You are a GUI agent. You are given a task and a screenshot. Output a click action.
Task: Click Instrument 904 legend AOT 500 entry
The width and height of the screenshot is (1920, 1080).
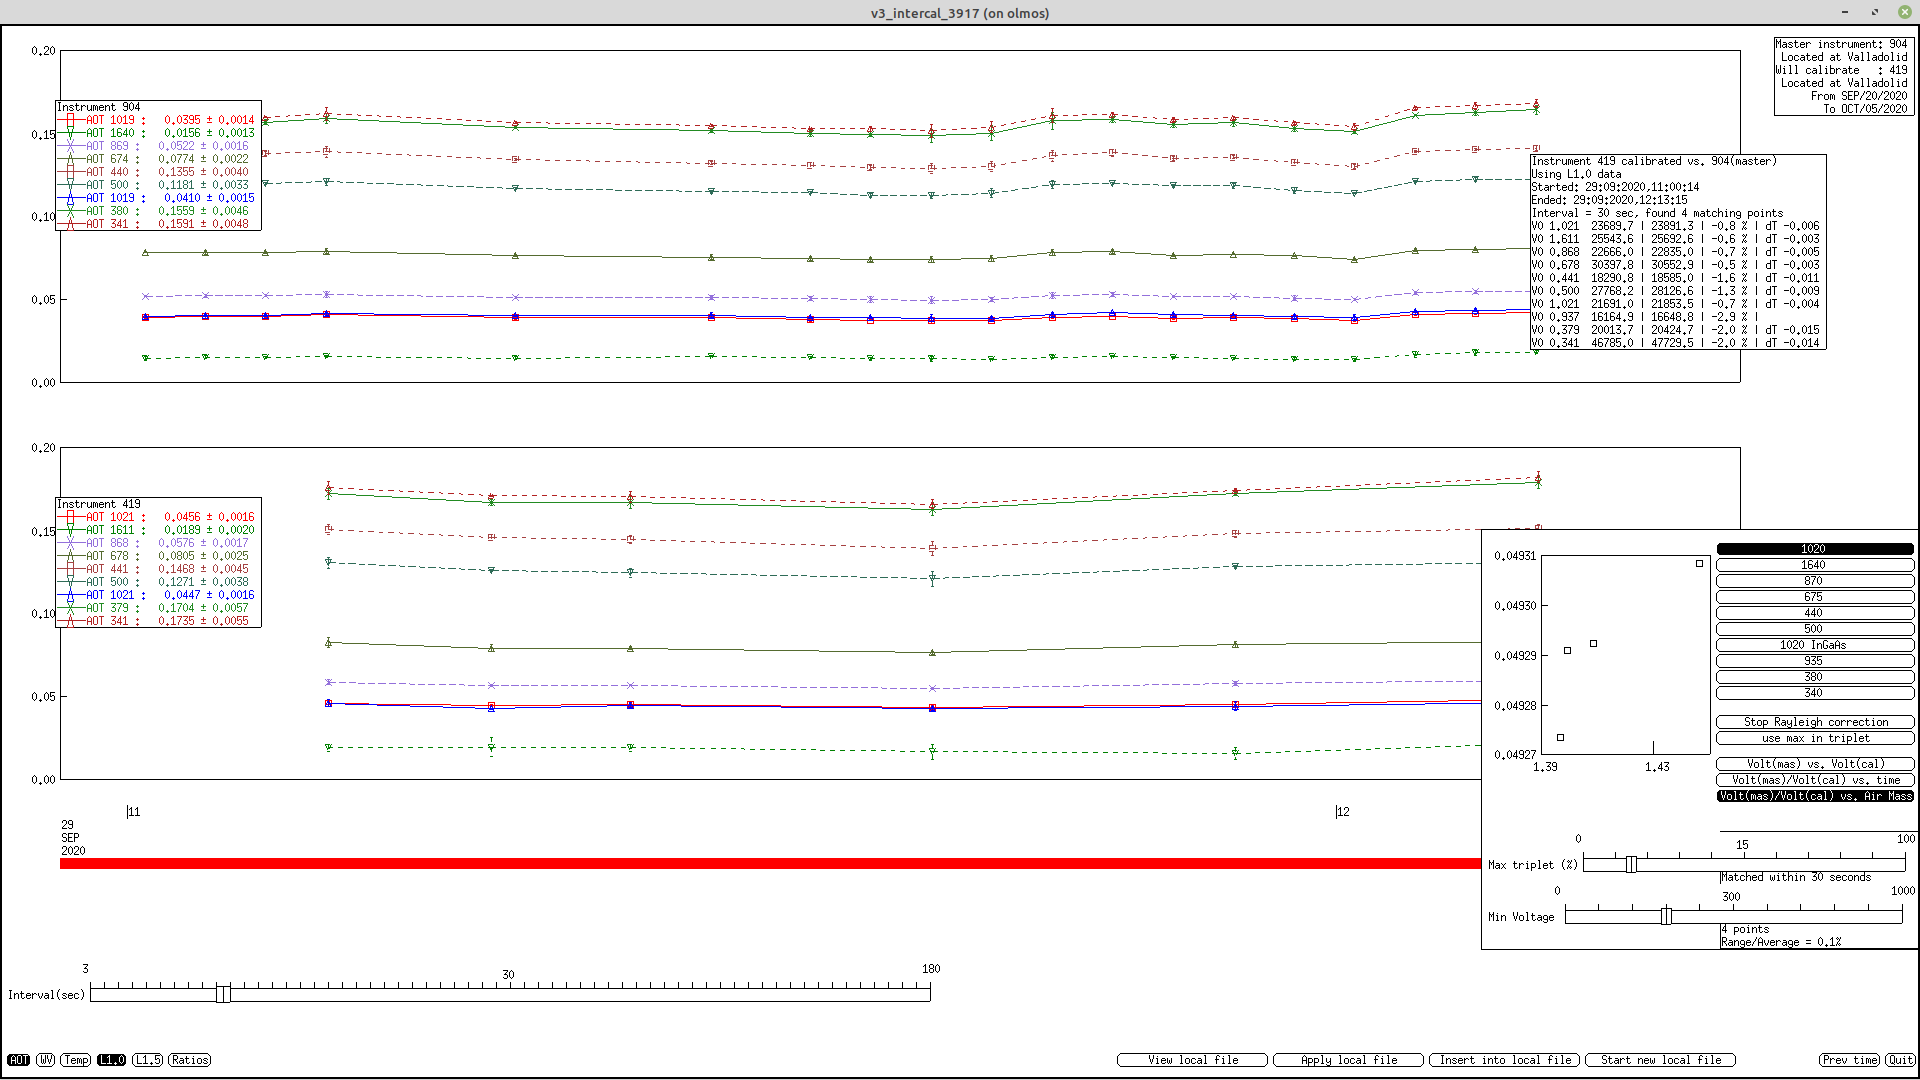coord(158,185)
